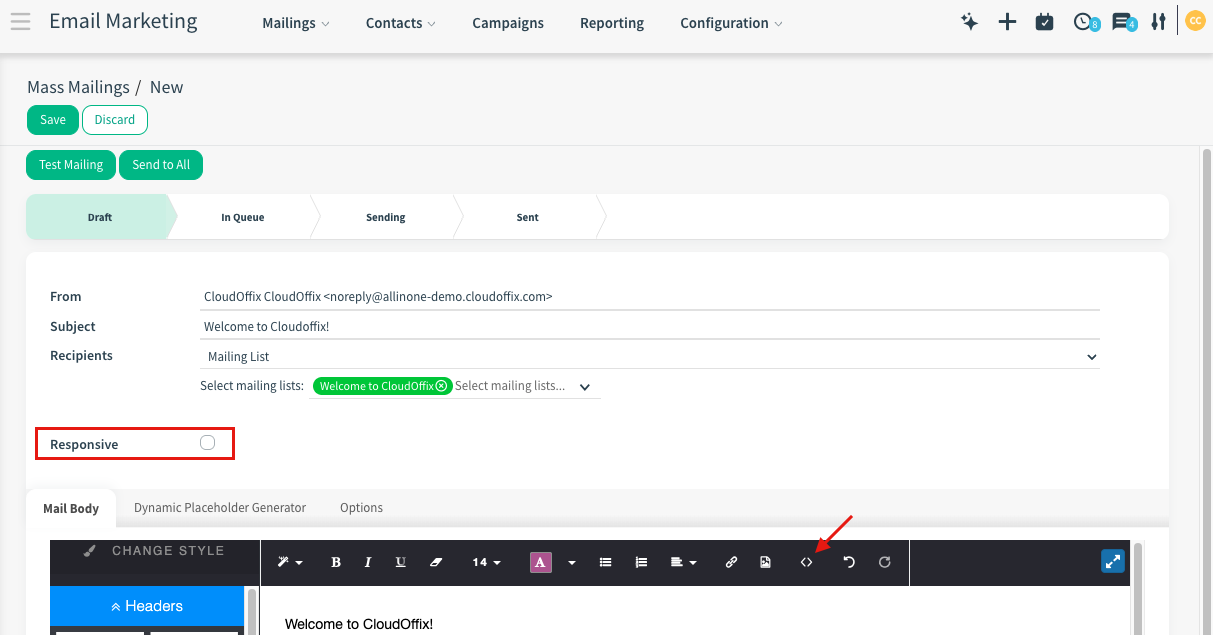Click the Welcome to CloudOffix! body text
The width and height of the screenshot is (1213, 635).
pos(359,624)
